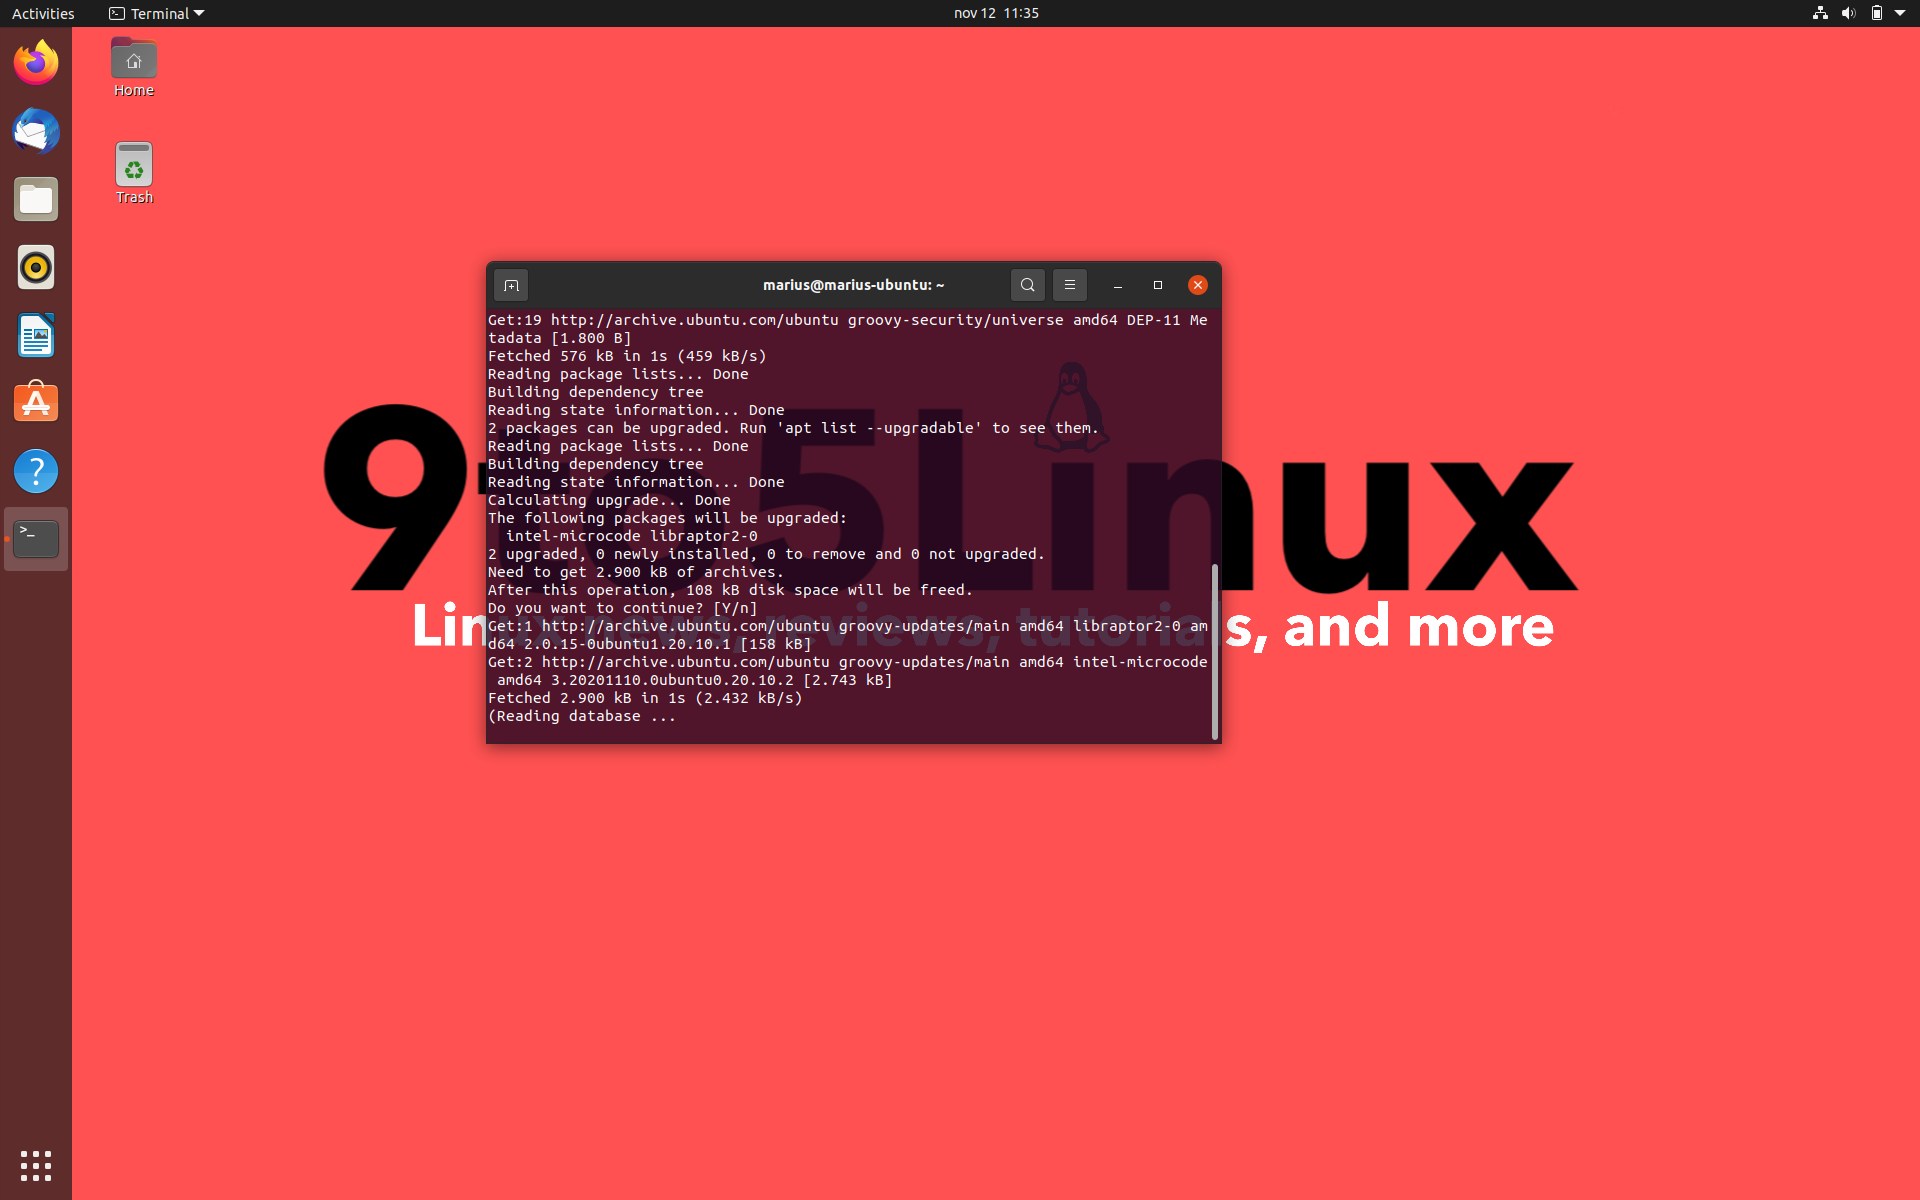The width and height of the screenshot is (1920, 1200).
Task: Click '(Reading database ...' line
Action: coord(582,716)
